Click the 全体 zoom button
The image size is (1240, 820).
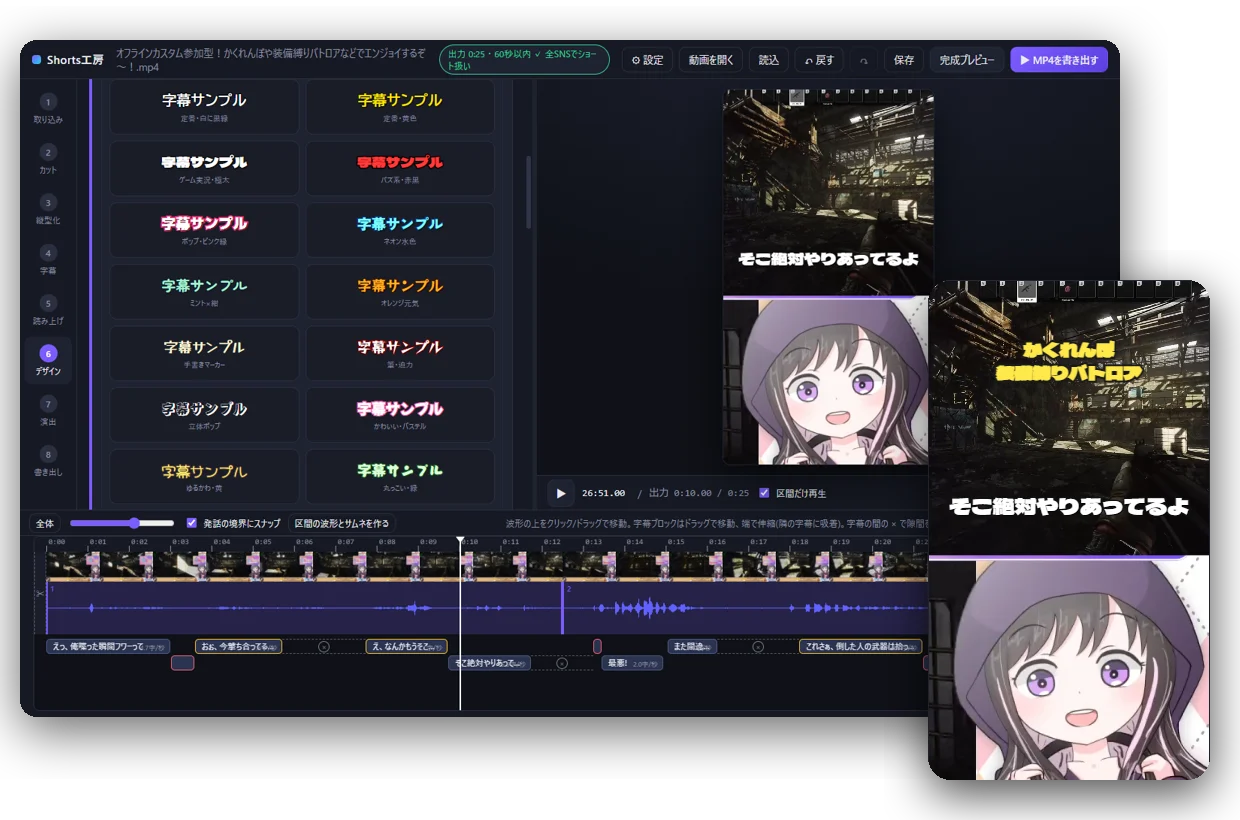coord(45,523)
